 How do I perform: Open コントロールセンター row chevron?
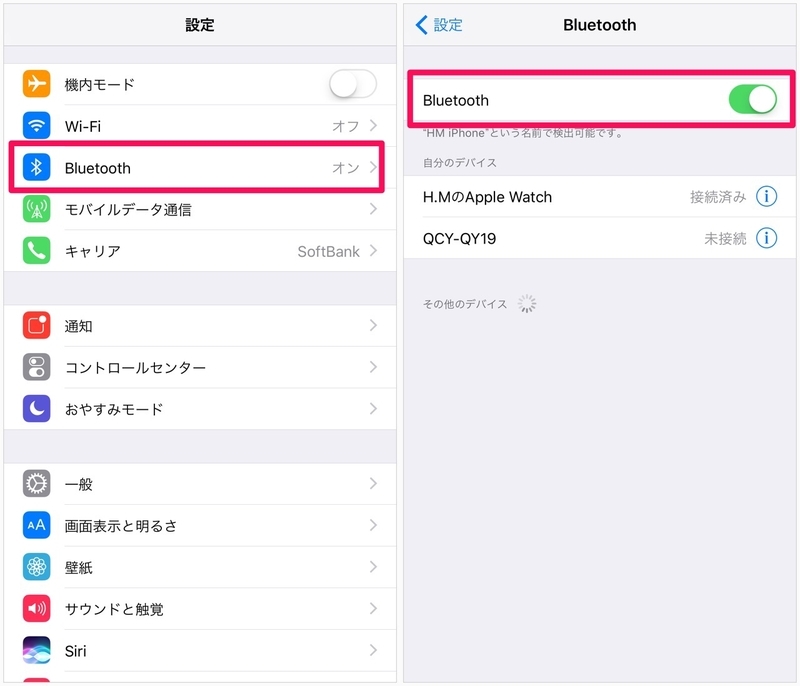(373, 367)
